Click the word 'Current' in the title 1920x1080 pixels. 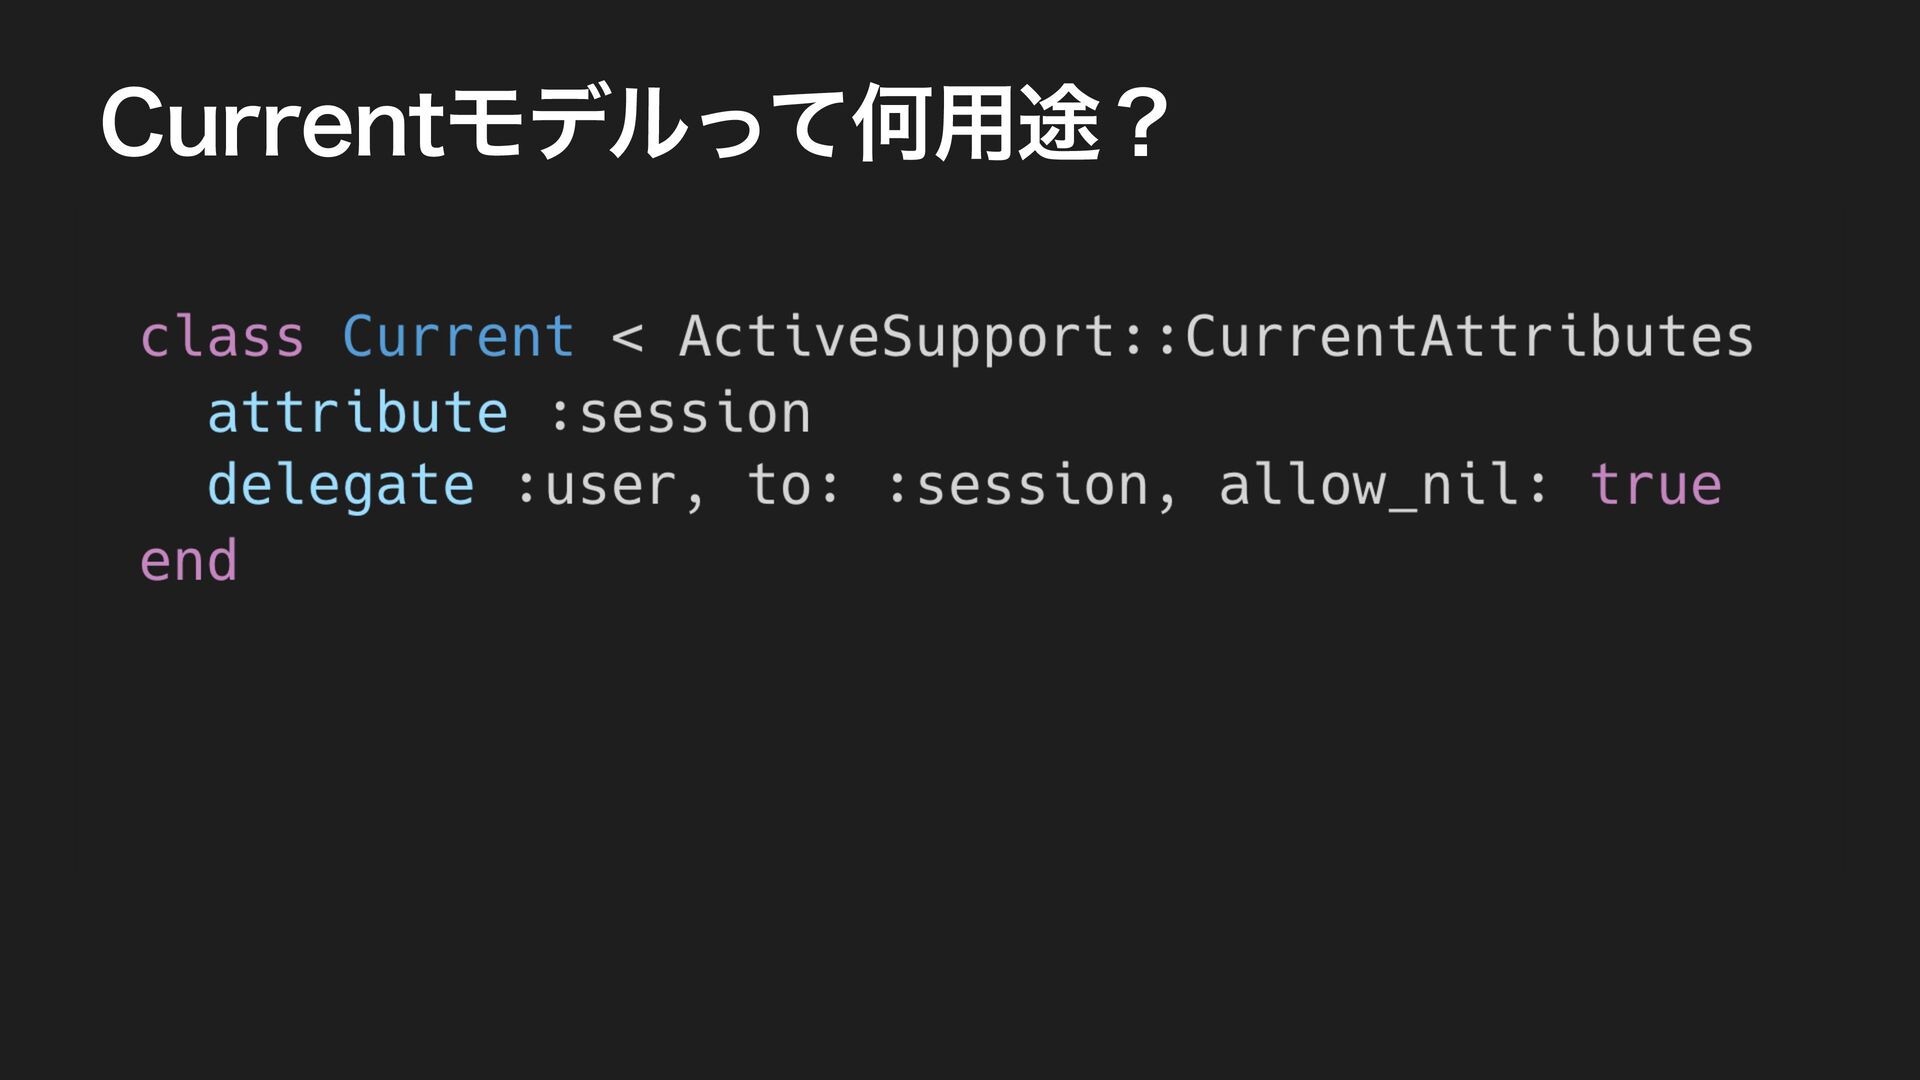coord(271,127)
